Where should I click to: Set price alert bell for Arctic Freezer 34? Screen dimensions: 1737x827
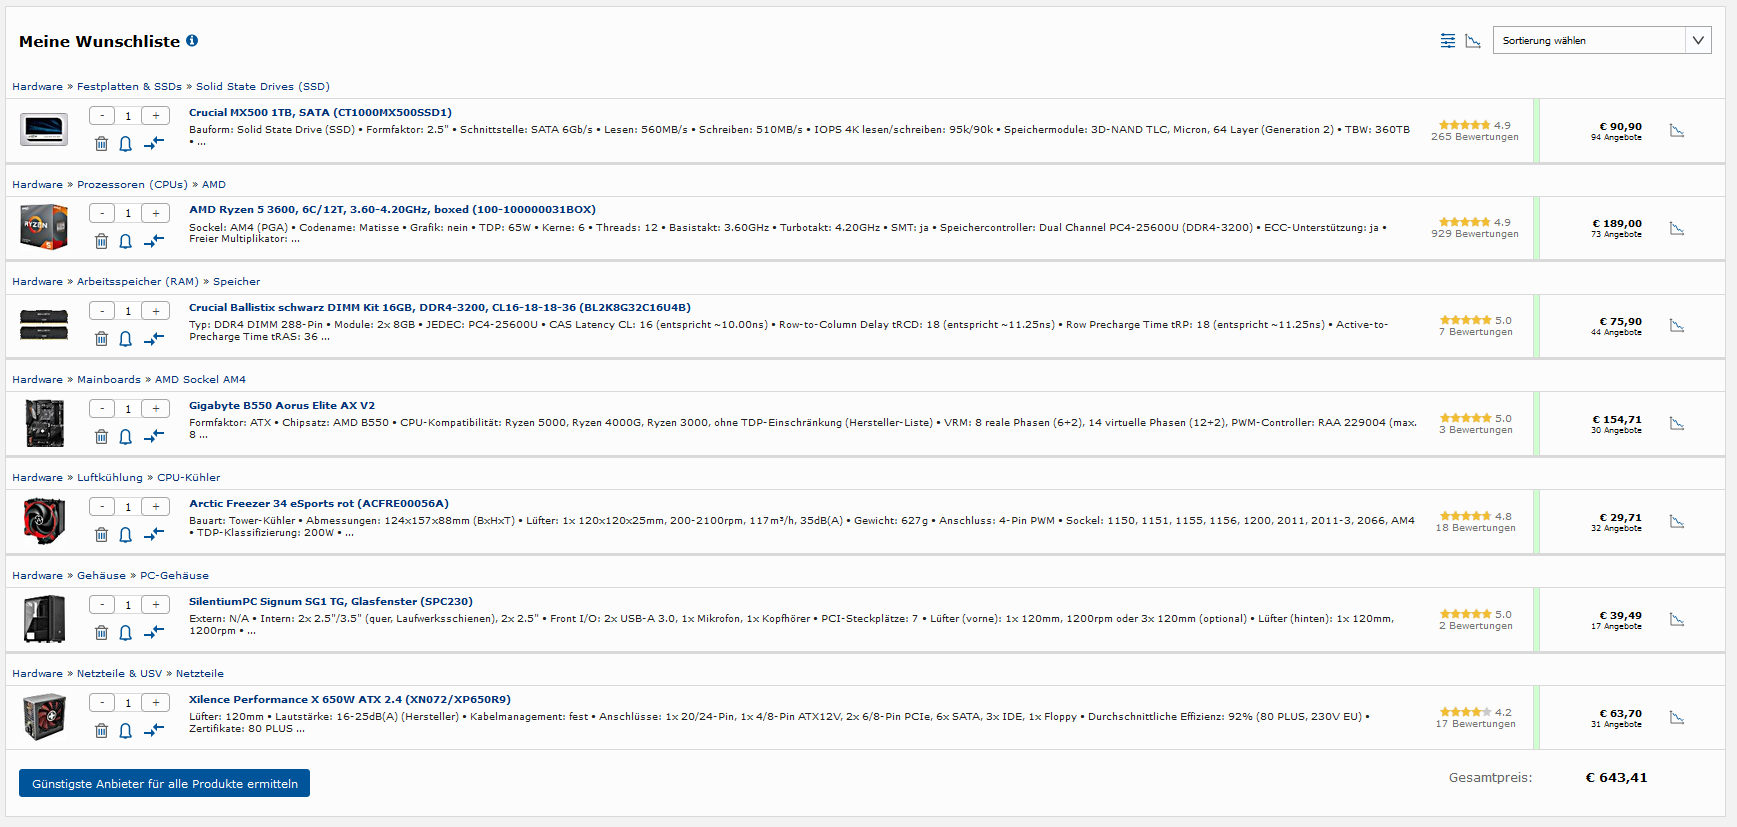pos(126,535)
